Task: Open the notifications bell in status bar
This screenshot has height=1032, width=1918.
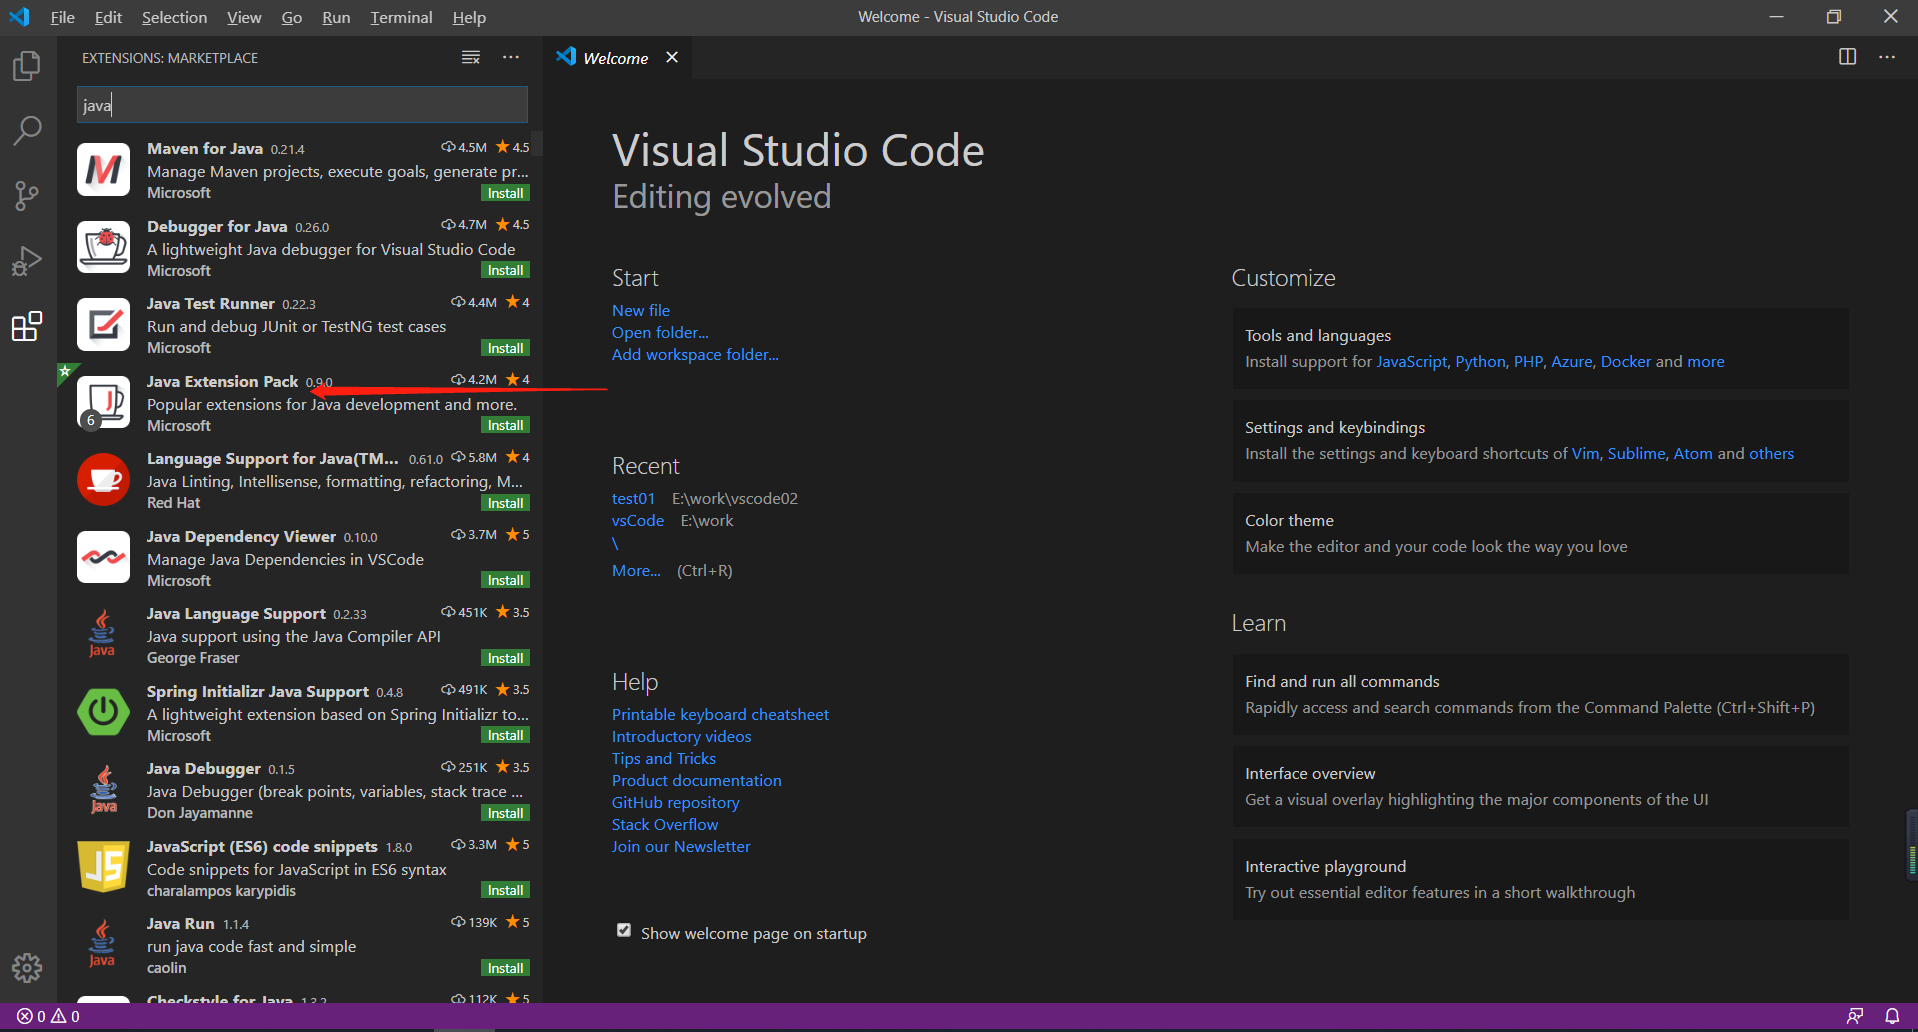Action: click(x=1891, y=1016)
